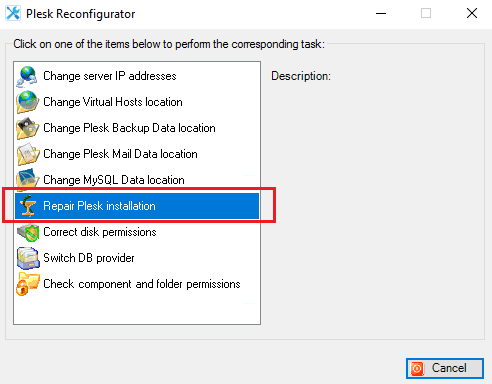Click the Cancel button

445,368
